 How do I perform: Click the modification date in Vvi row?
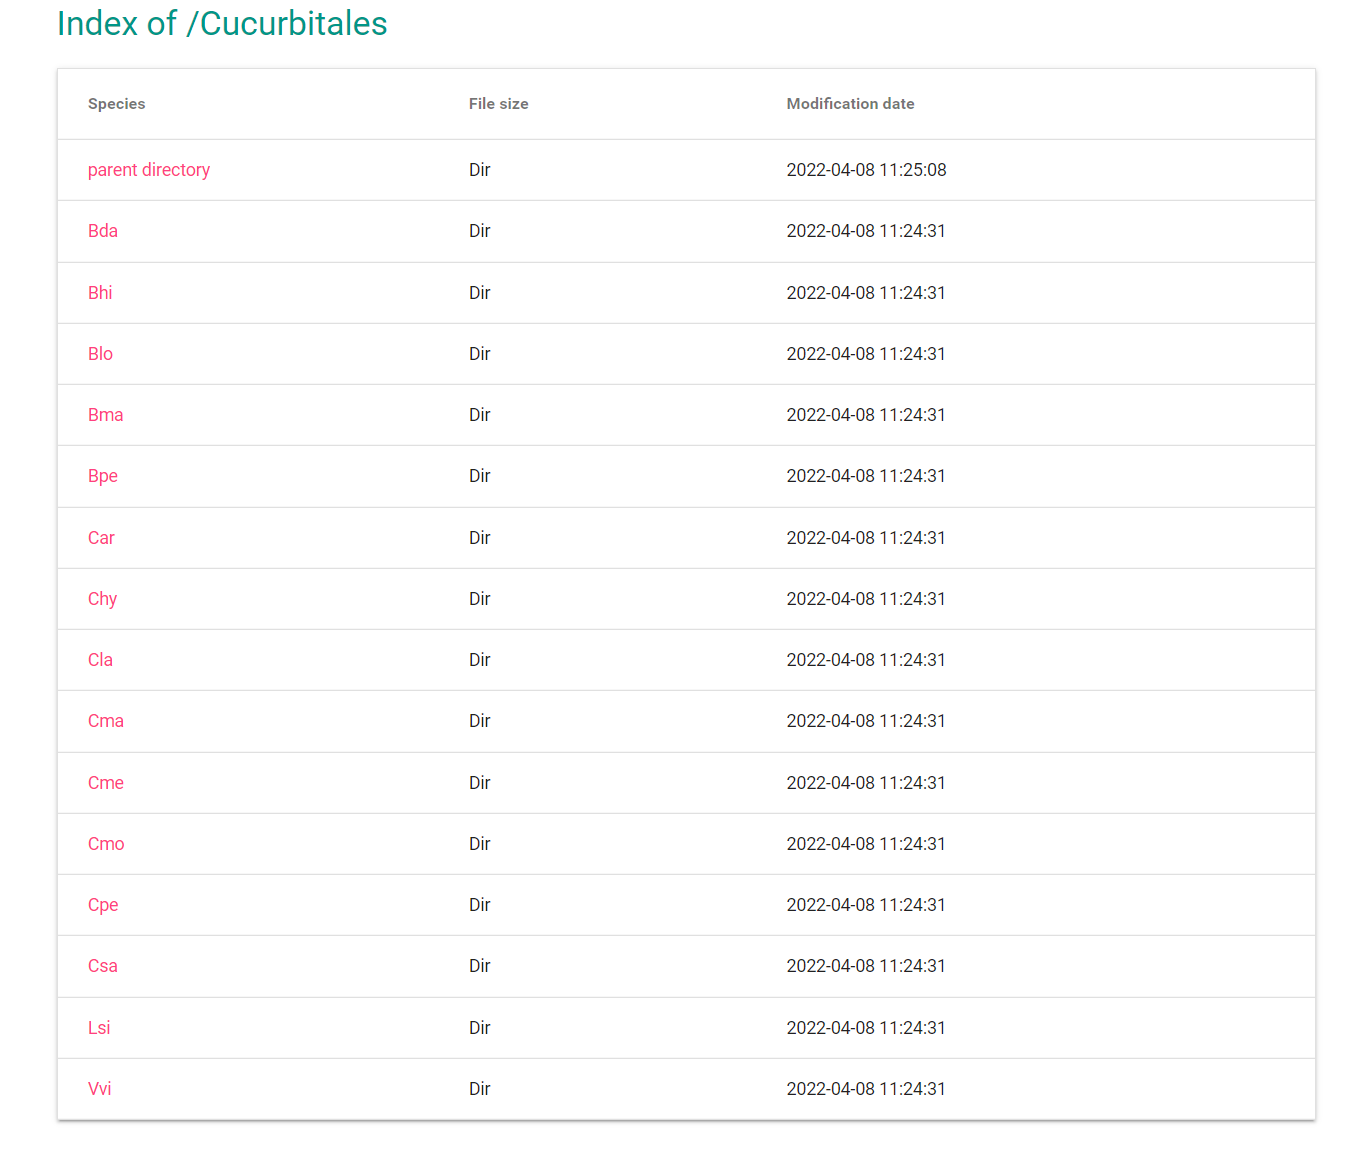tap(866, 1089)
